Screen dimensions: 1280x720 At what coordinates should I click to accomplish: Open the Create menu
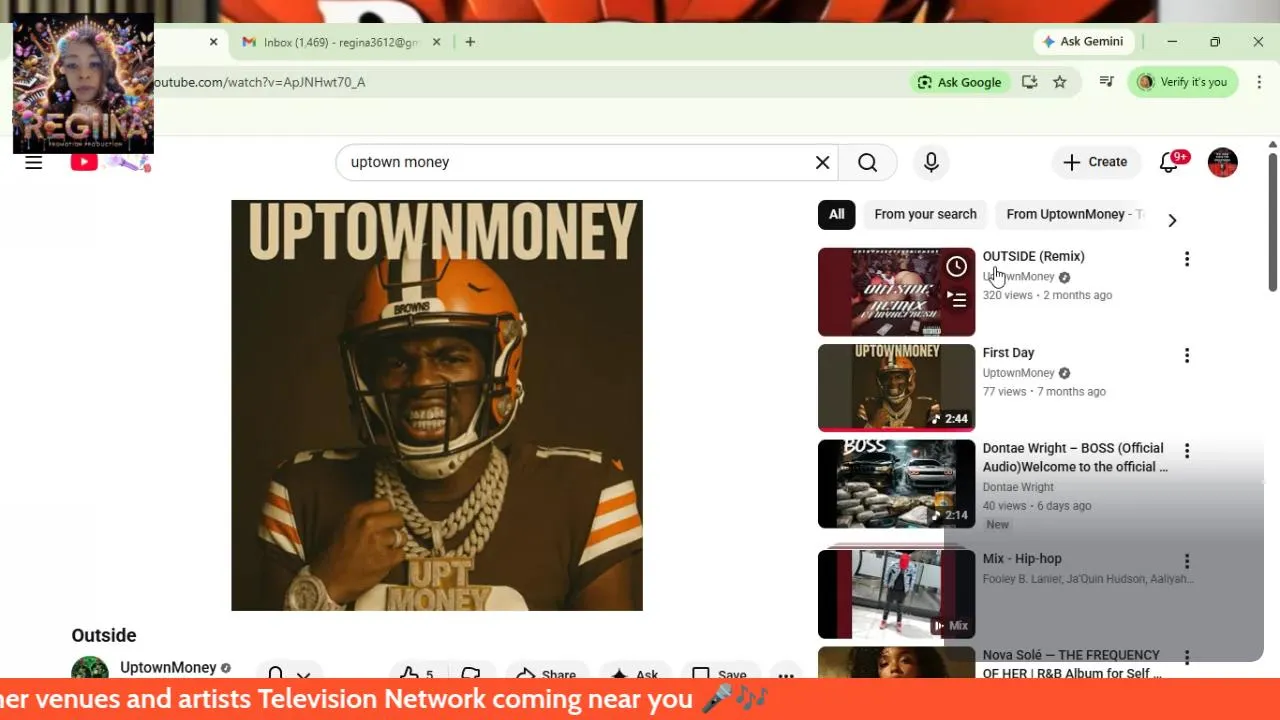point(1096,162)
